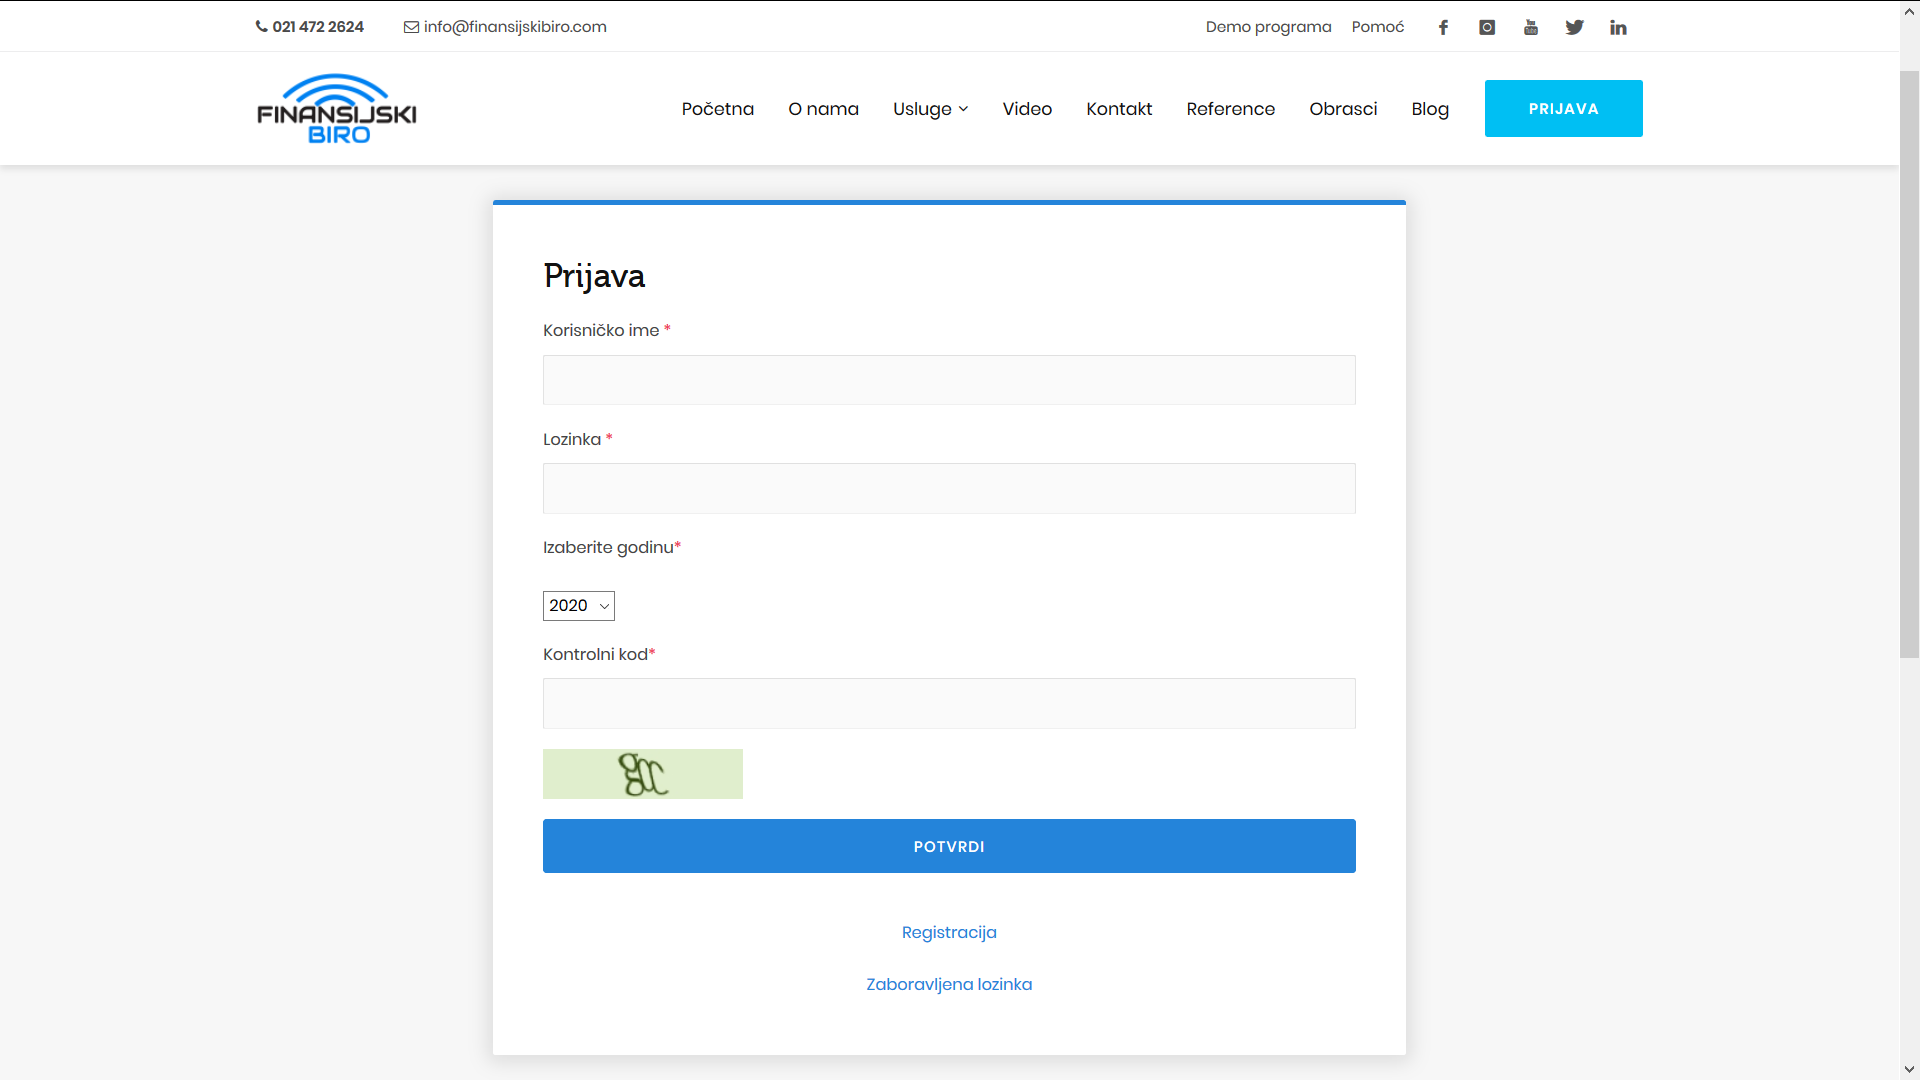Open the Instagram social icon

pos(1487,27)
